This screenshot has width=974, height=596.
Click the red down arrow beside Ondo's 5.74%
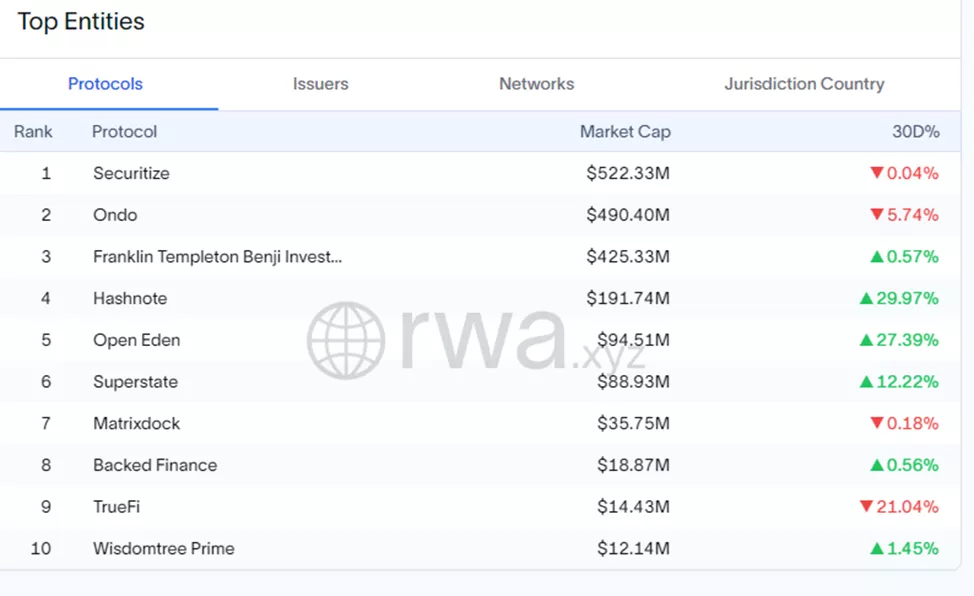877,215
